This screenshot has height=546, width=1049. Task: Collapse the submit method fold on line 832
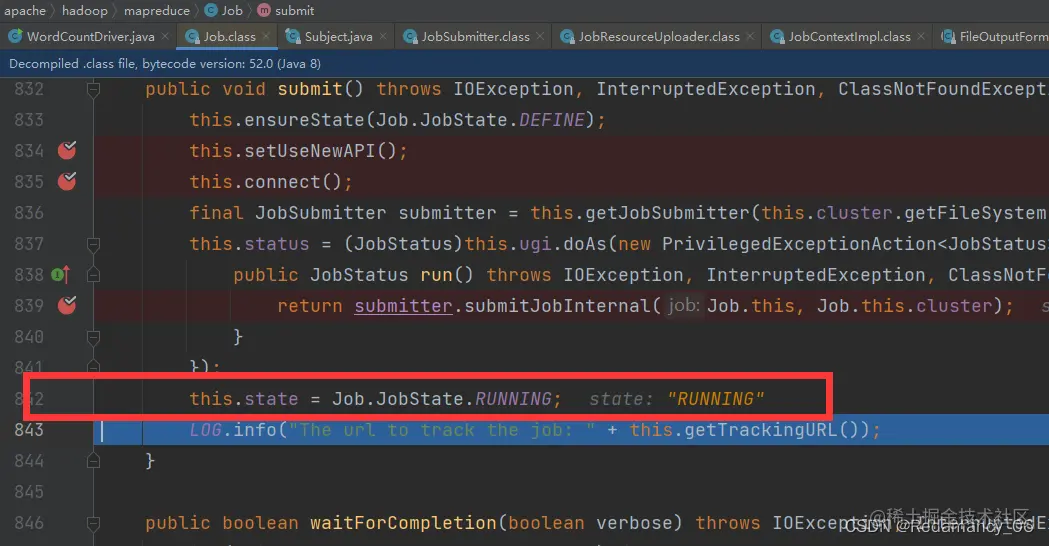coord(93,89)
